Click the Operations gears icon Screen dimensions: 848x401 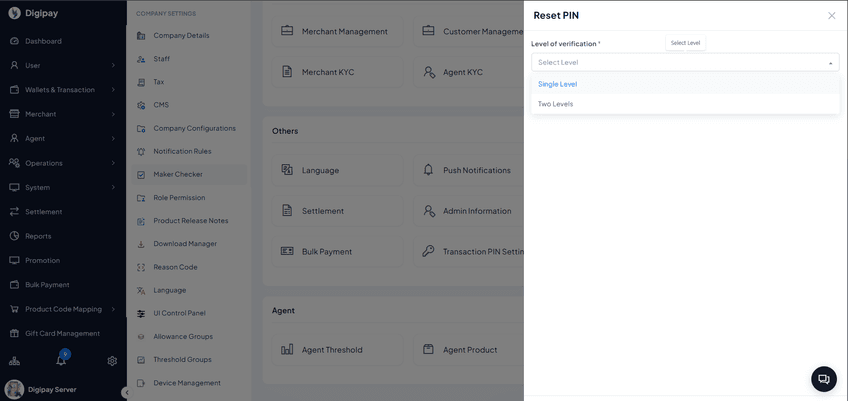(15, 163)
